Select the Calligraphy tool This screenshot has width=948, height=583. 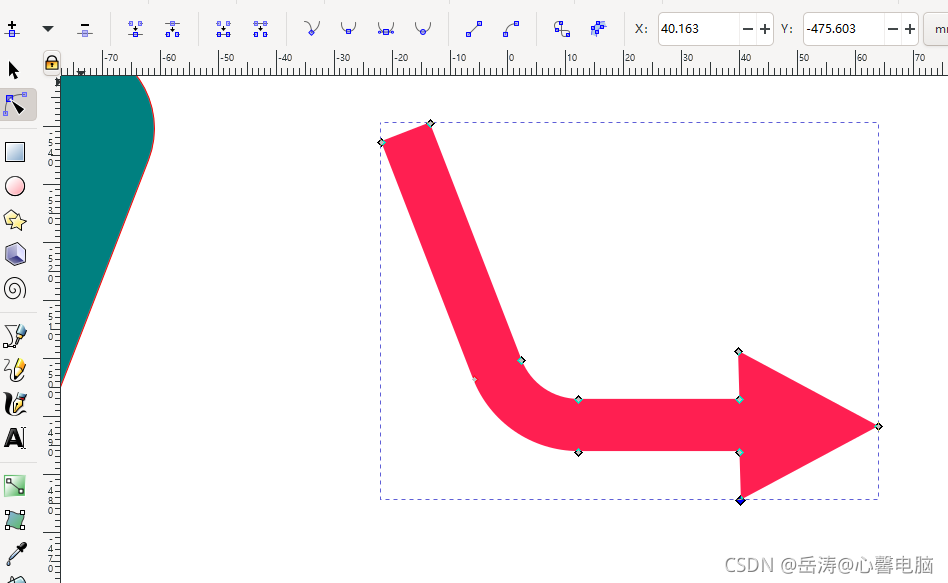click(x=15, y=404)
